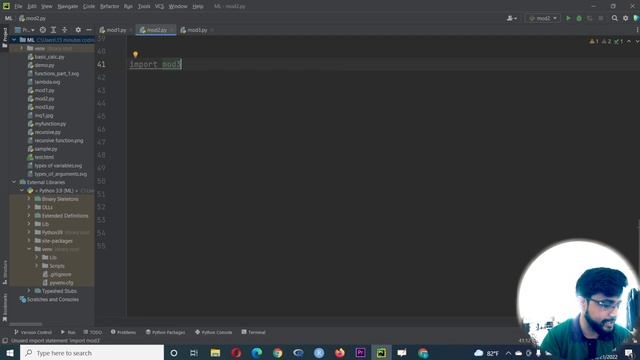The width and height of the screenshot is (640, 360).
Task: Collapse the External Libraries node
Action: (x=14, y=182)
